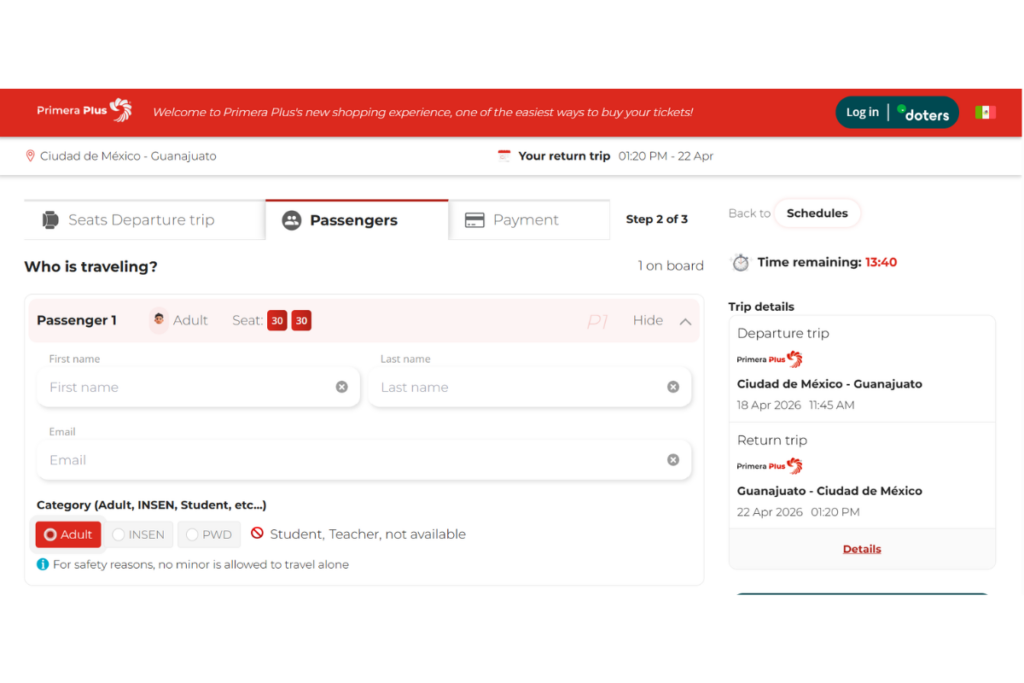Clear the Last name field with X icon
The image size is (1024, 683).
pyautogui.click(x=673, y=387)
